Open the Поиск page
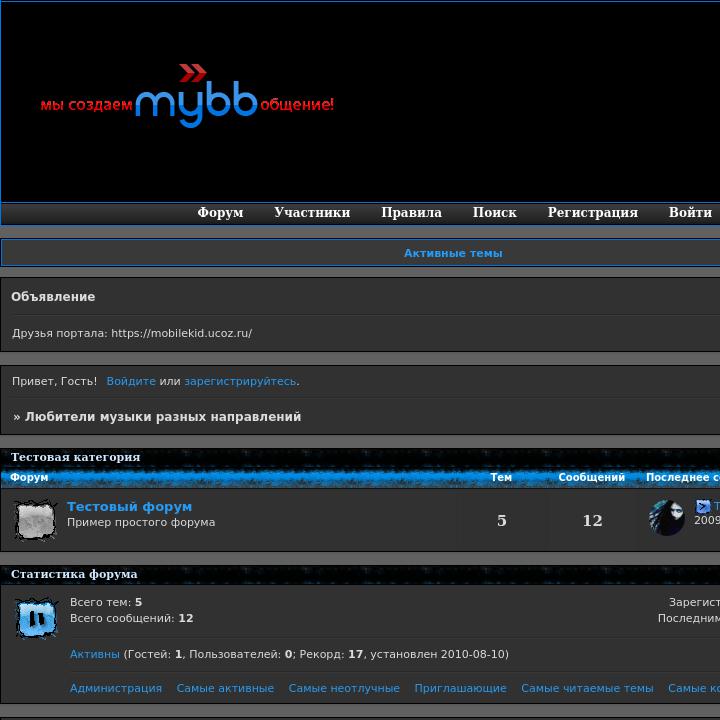 [495, 212]
